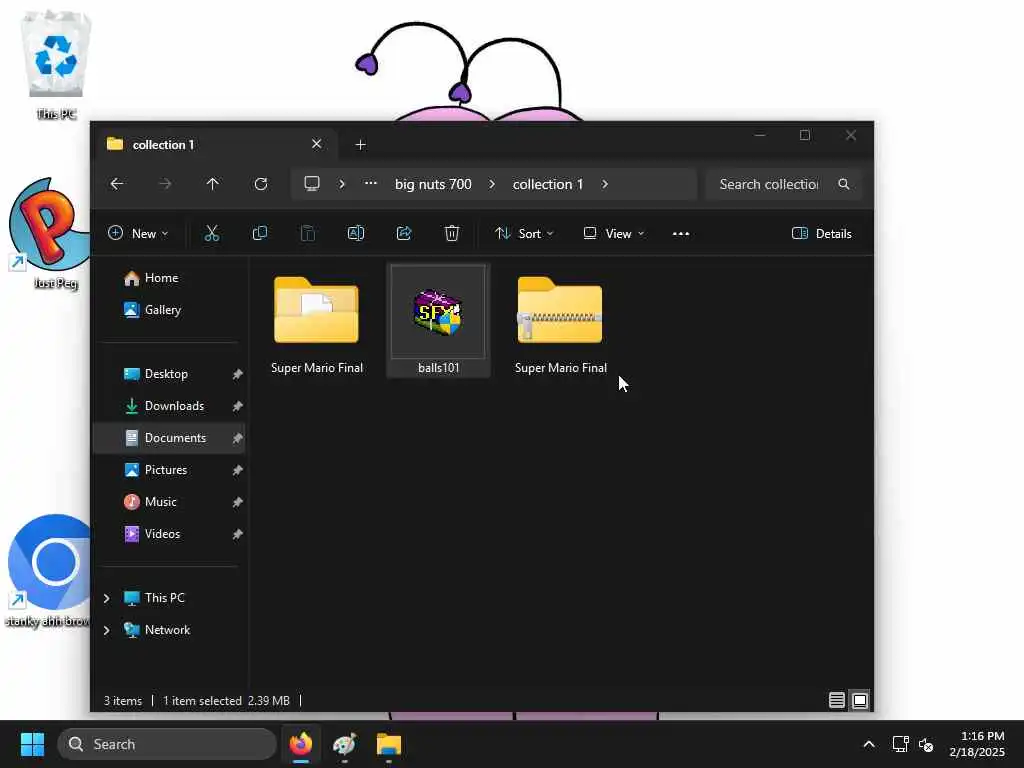Unpin Pictures using its pin icon
Viewport: 1024px width, 768px height.
coord(238,470)
